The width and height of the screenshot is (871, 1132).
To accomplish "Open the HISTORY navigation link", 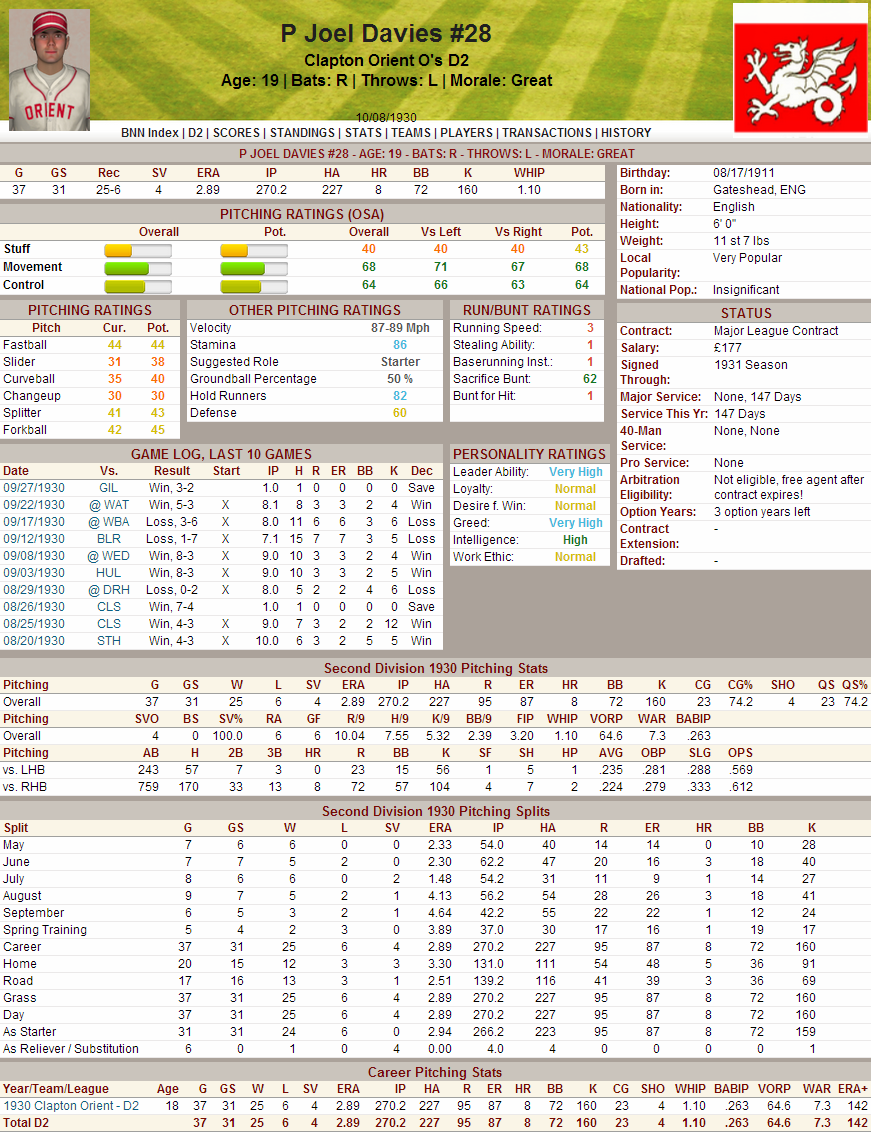I will tap(626, 133).
